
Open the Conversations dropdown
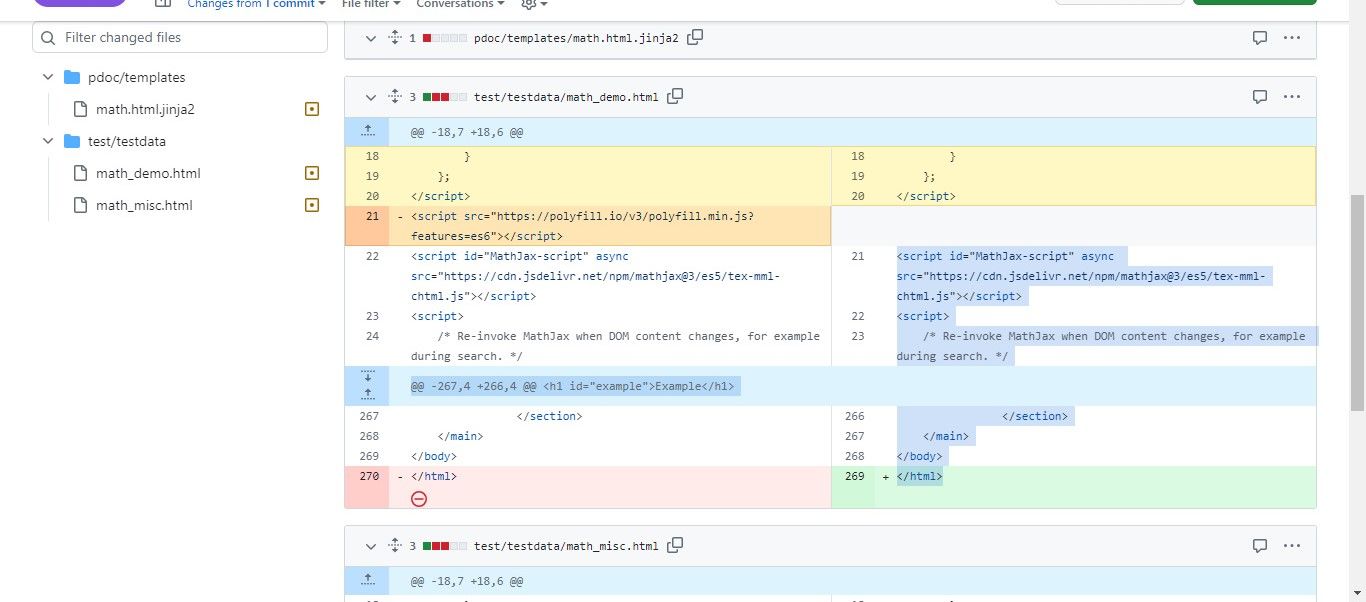click(460, 4)
